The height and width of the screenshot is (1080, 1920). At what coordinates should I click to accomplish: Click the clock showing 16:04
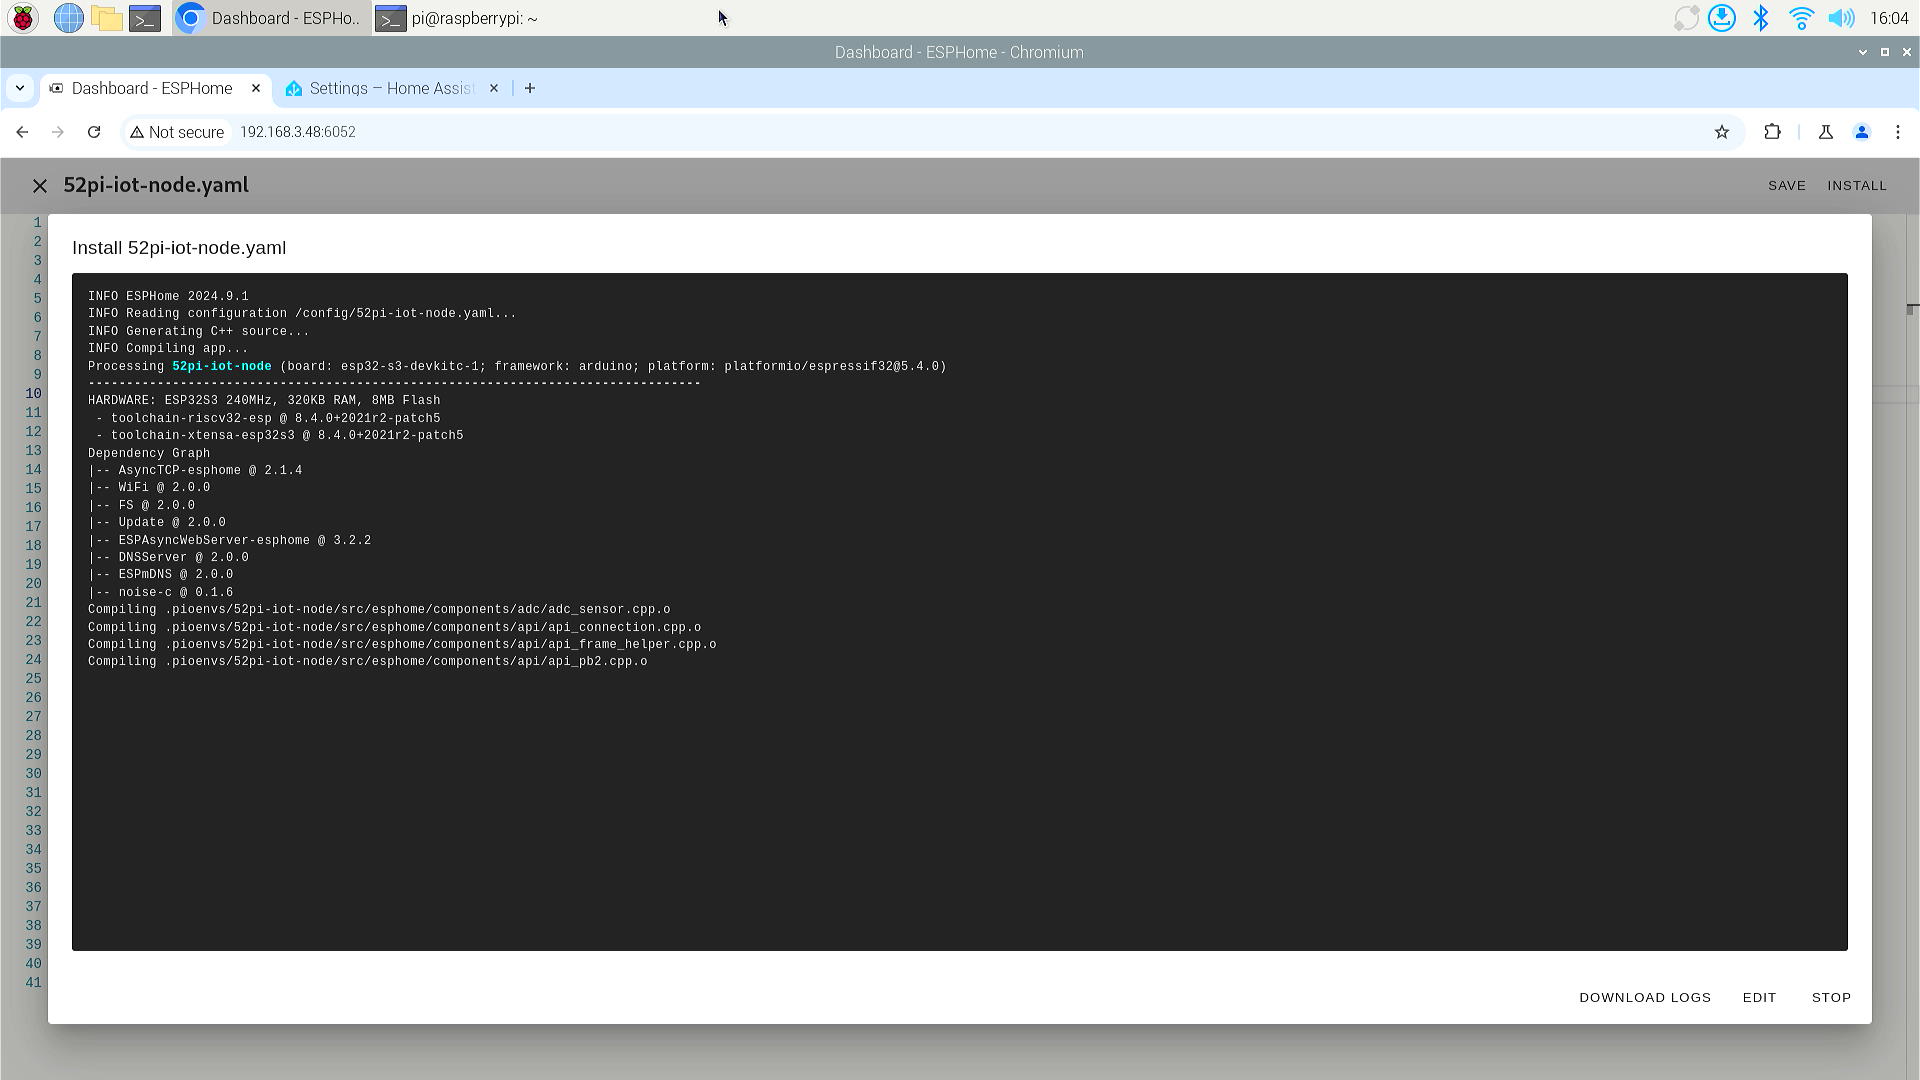[x=1889, y=18]
